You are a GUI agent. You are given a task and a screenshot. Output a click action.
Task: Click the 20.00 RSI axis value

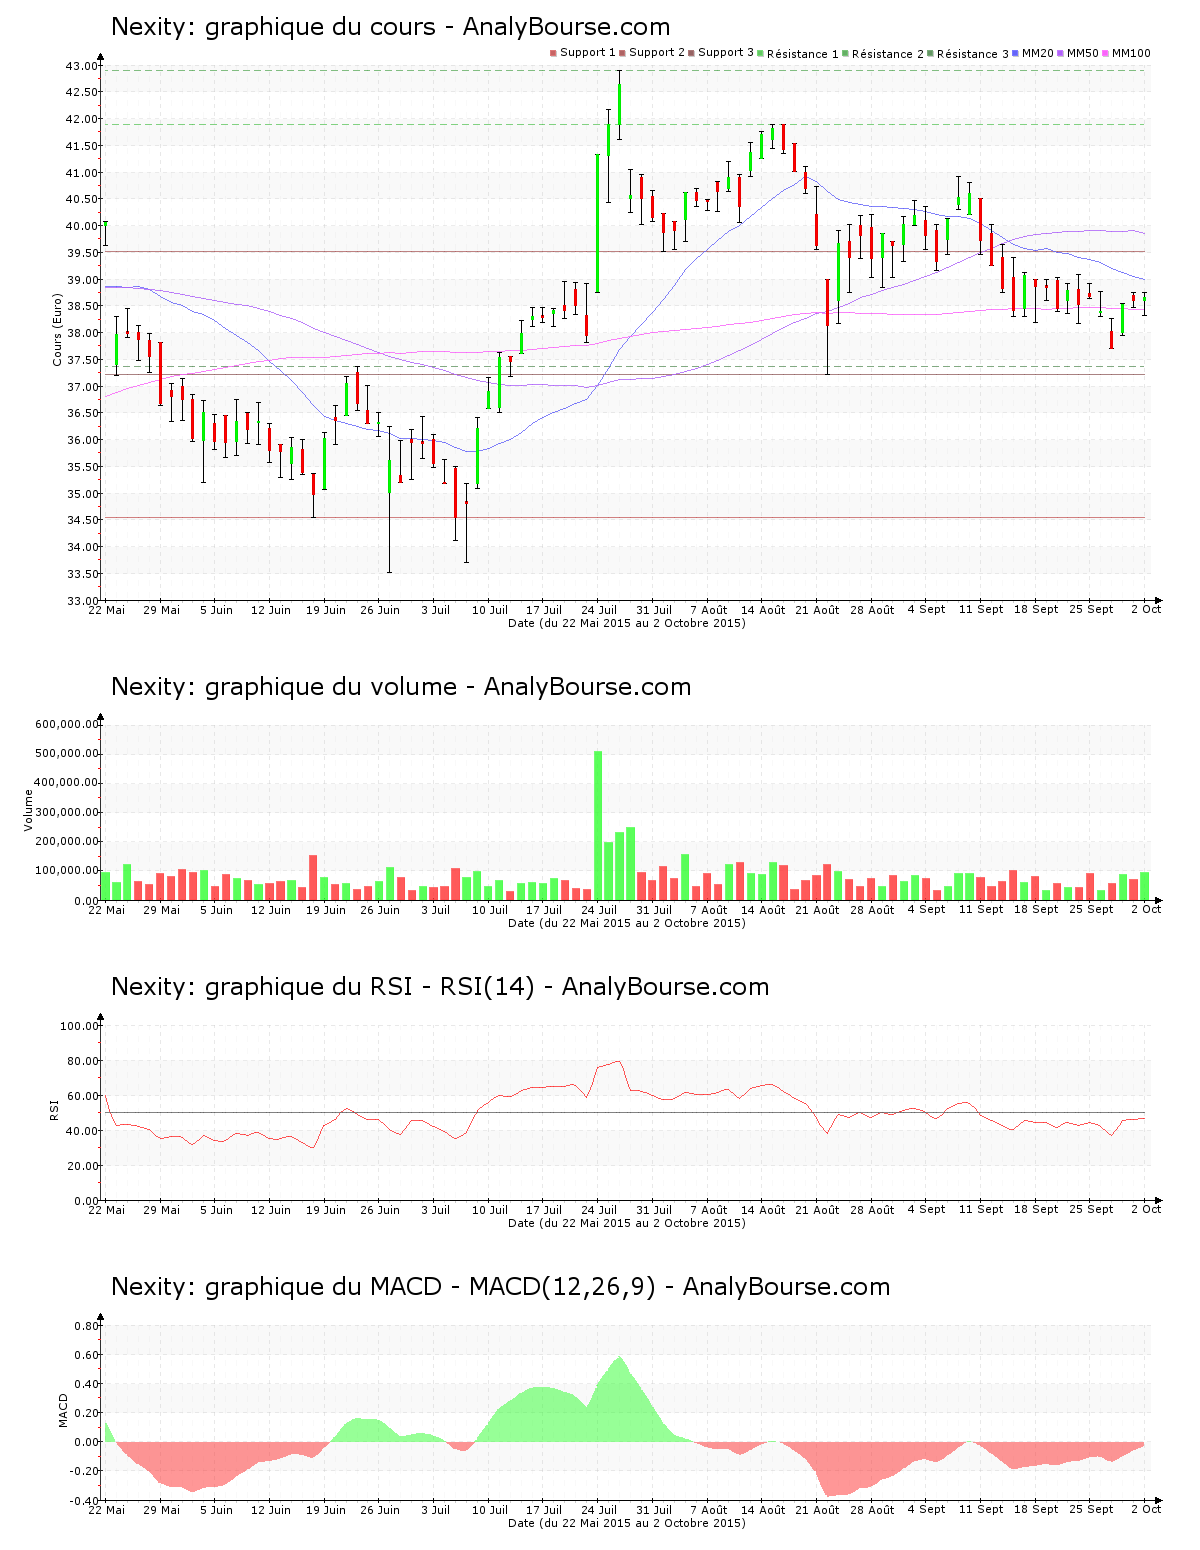tap(82, 1166)
